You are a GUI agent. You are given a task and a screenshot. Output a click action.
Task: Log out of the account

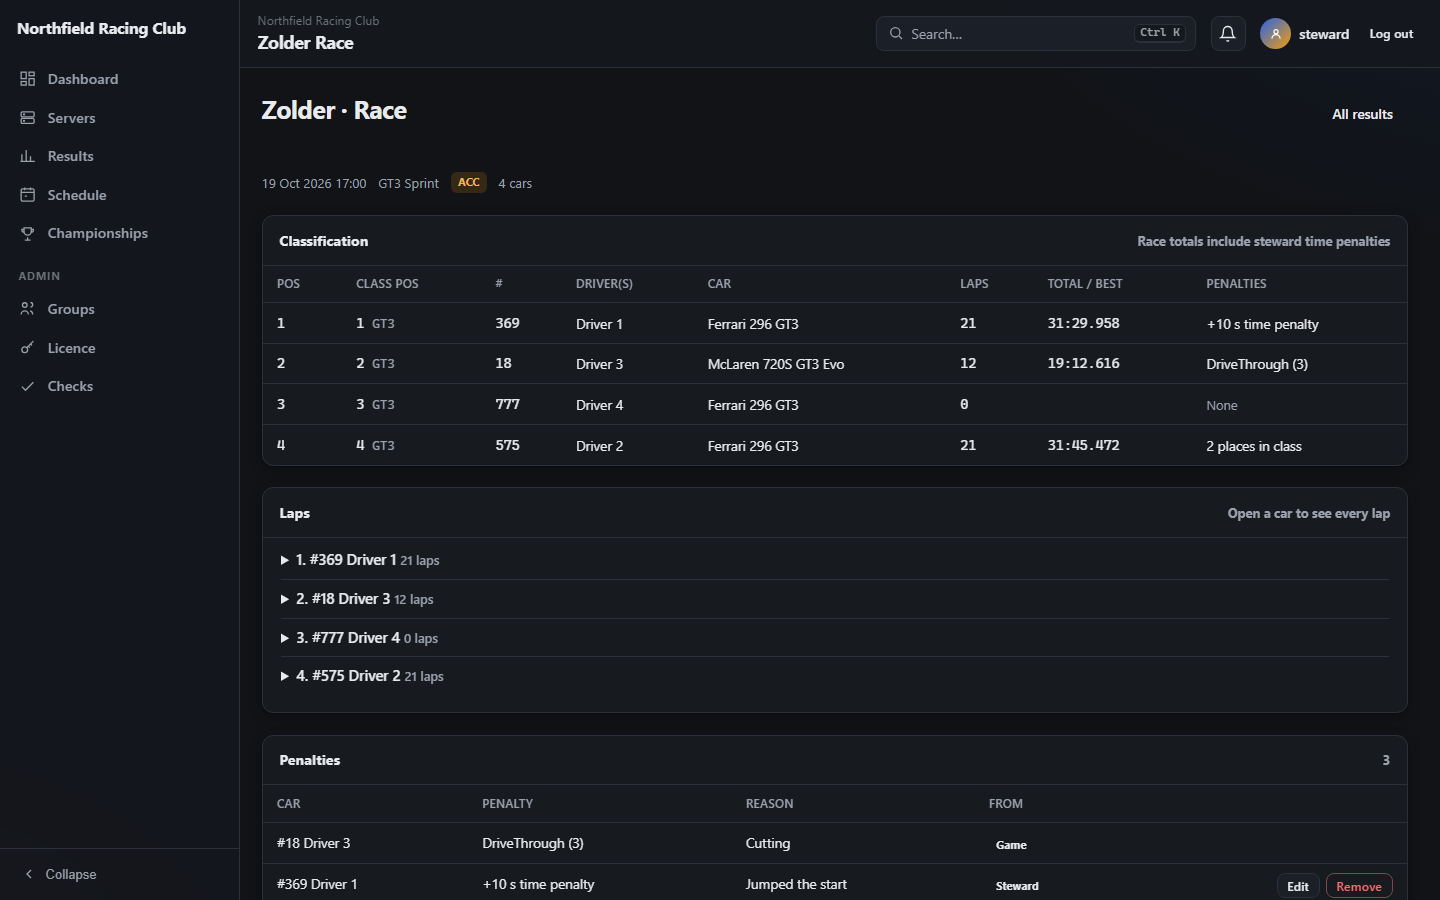pos(1391,34)
